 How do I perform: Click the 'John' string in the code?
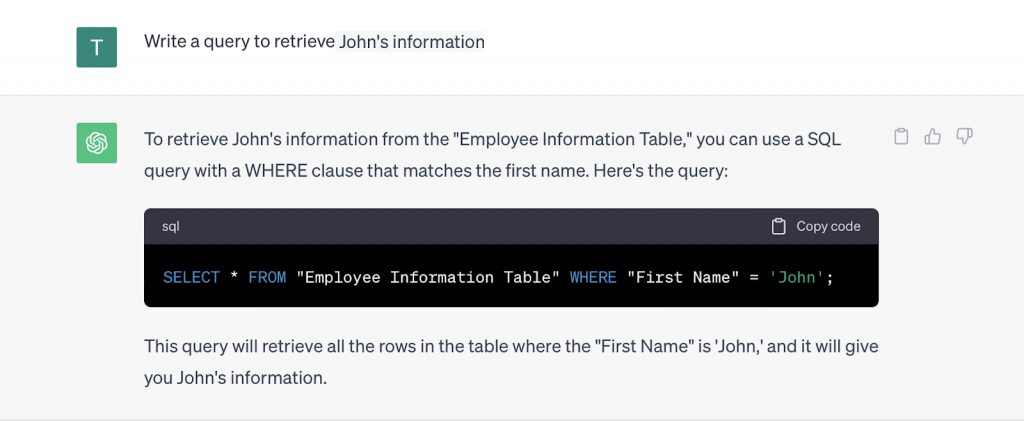(x=797, y=277)
